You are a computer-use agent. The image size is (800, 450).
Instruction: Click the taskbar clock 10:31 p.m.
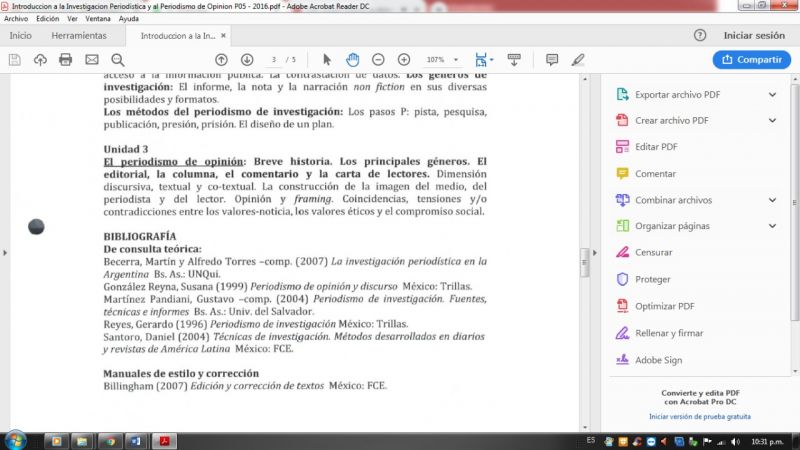click(767, 441)
